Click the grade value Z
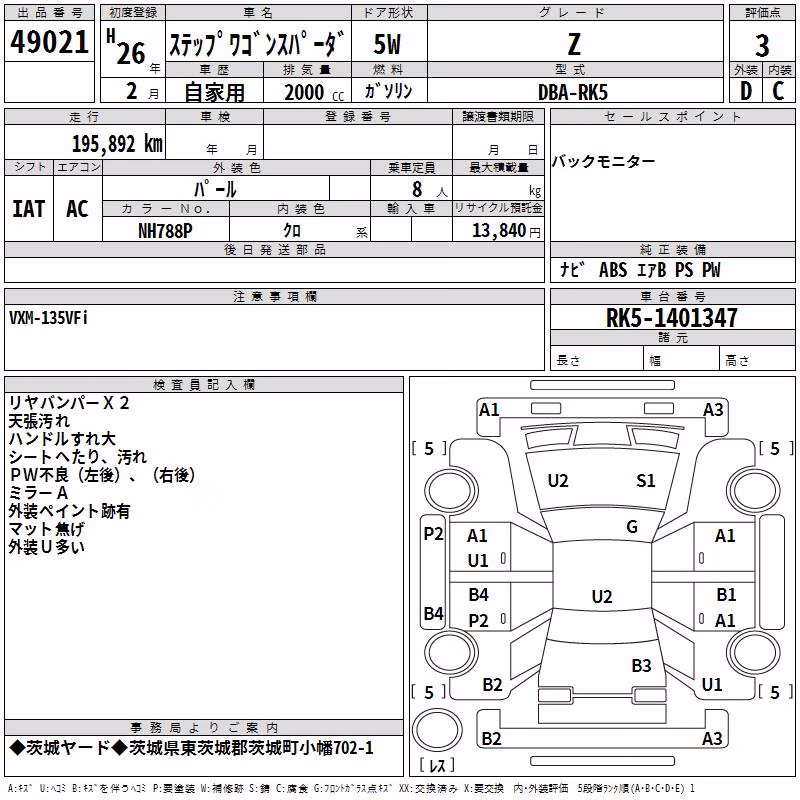This screenshot has height=800, width=800. pyautogui.click(x=574, y=44)
